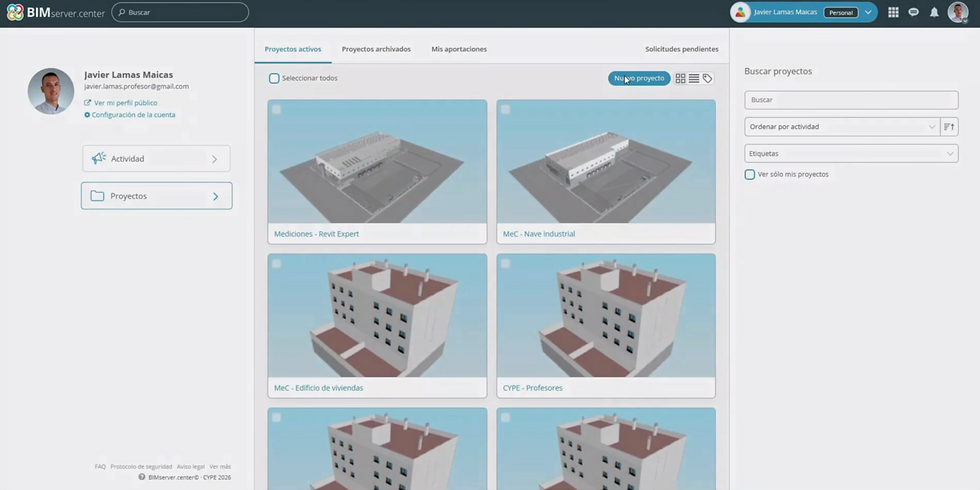980x490 pixels.
Task: Open Ver mi perfil público link
Action: click(x=126, y=103)
